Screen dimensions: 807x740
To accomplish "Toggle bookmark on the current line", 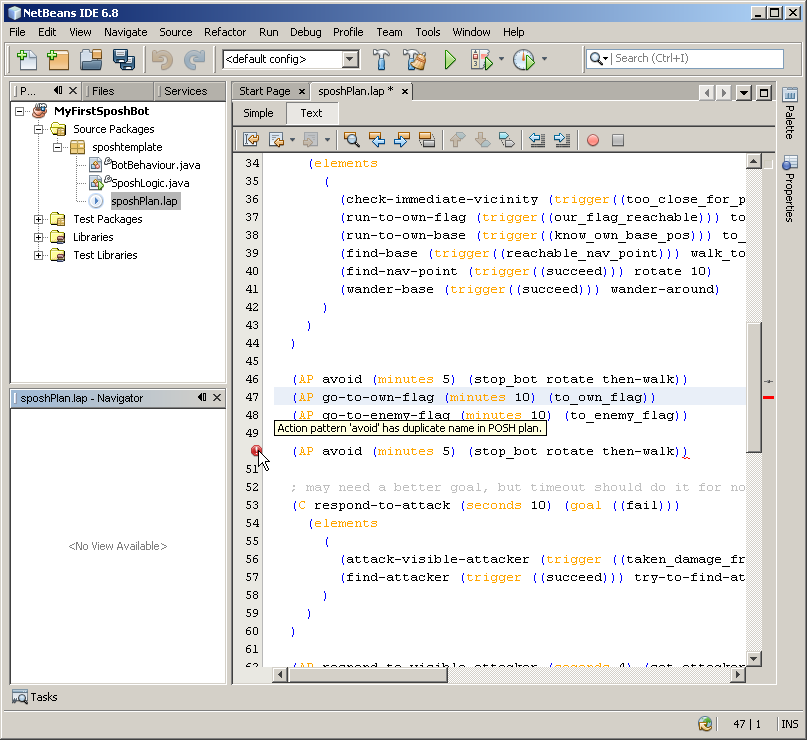I will pyautogui.click(x=507, y=140).
